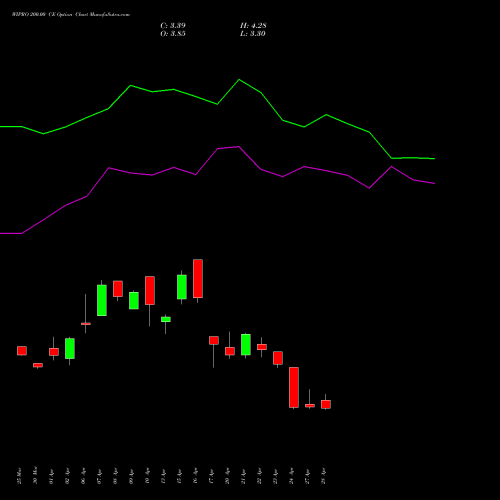The width and height of the screenshot is (500, 500).
Task: Click the red candle for 17 Apr
Action: [x=214, y=340]
